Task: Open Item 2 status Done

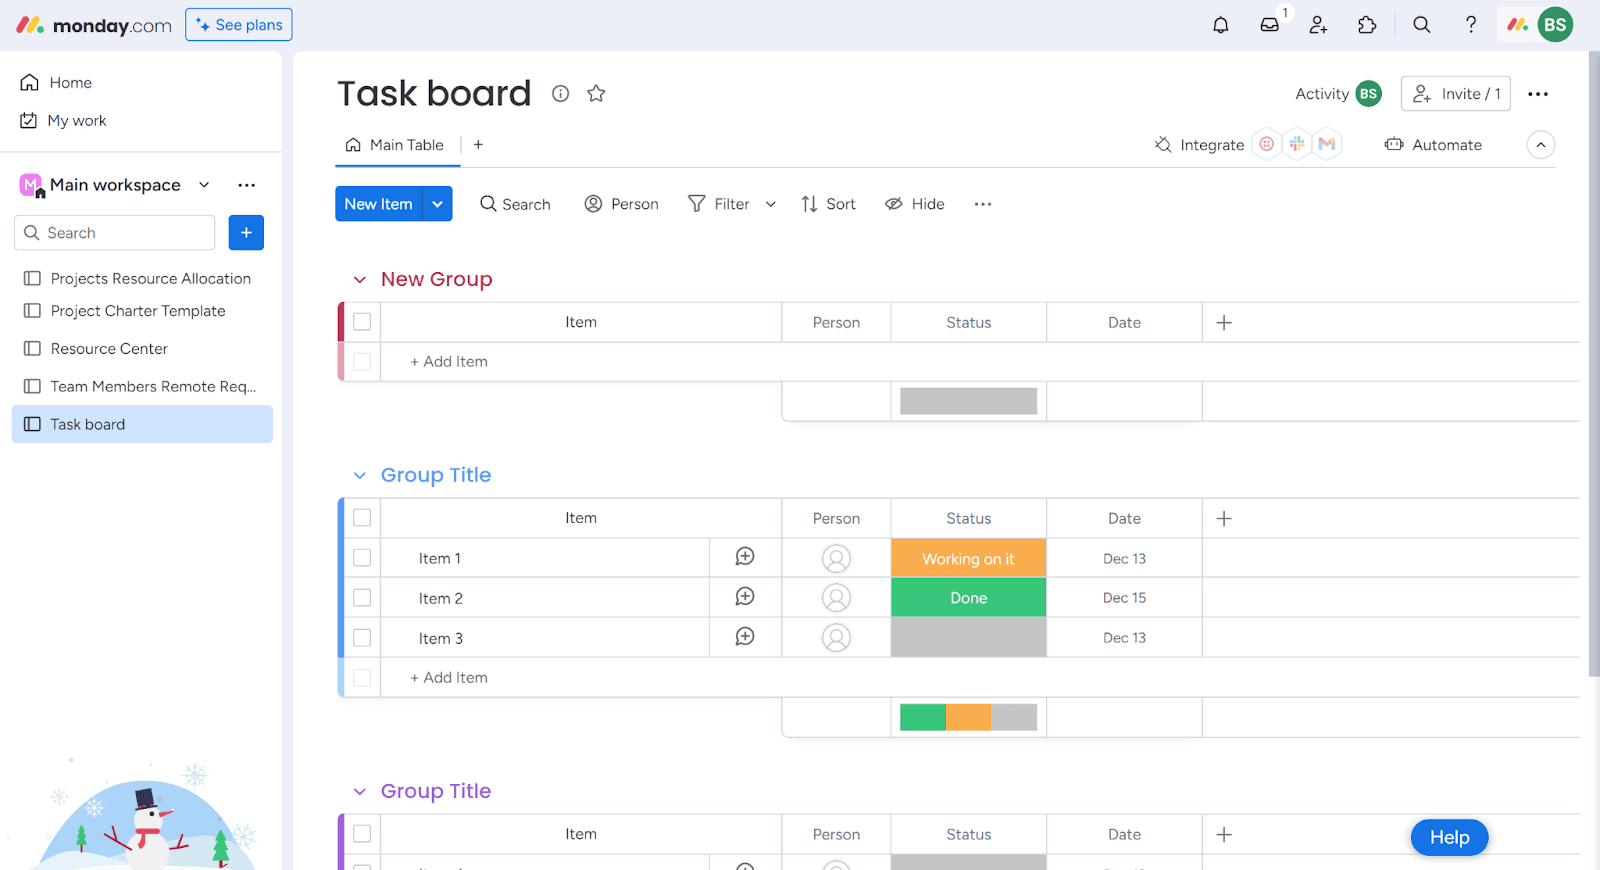Action: 968,598
